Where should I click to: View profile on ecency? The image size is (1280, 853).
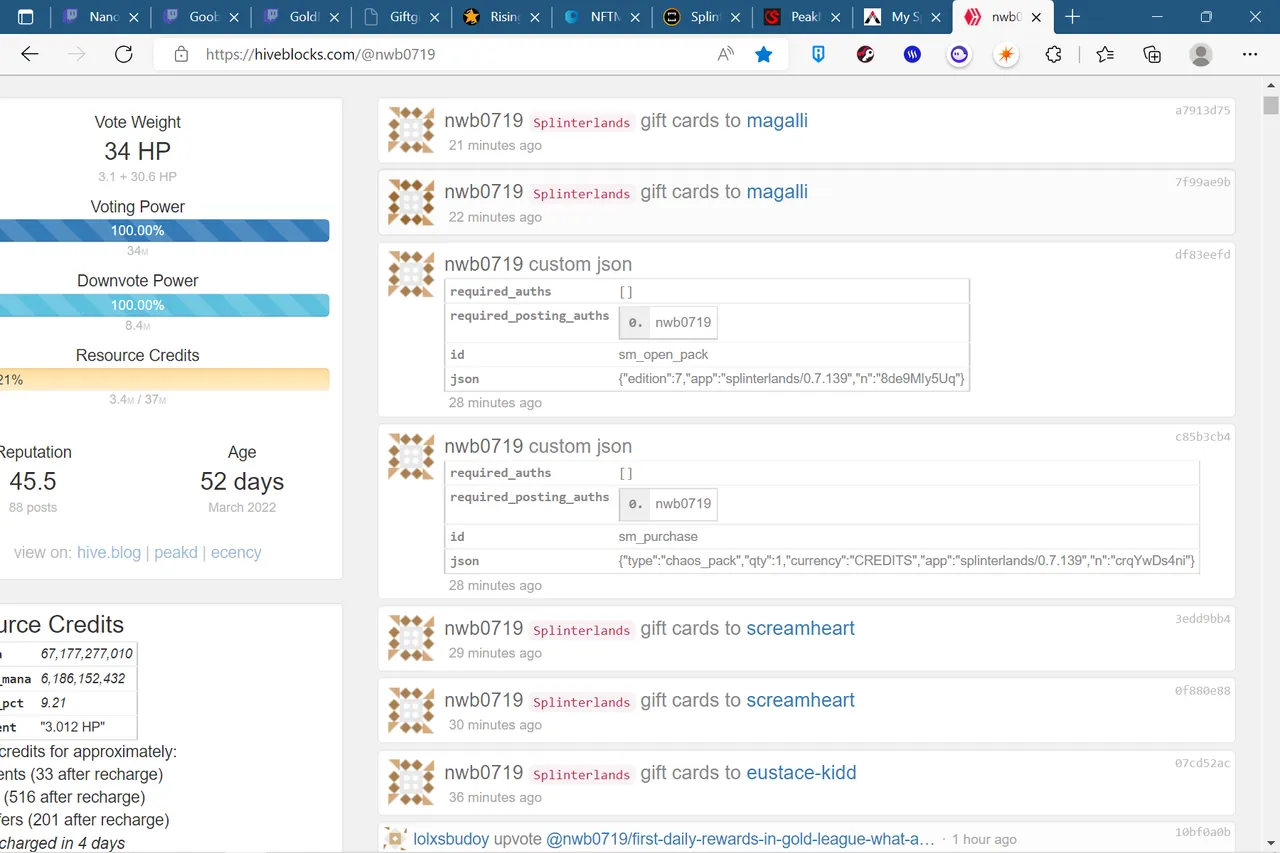click(236, 552)
